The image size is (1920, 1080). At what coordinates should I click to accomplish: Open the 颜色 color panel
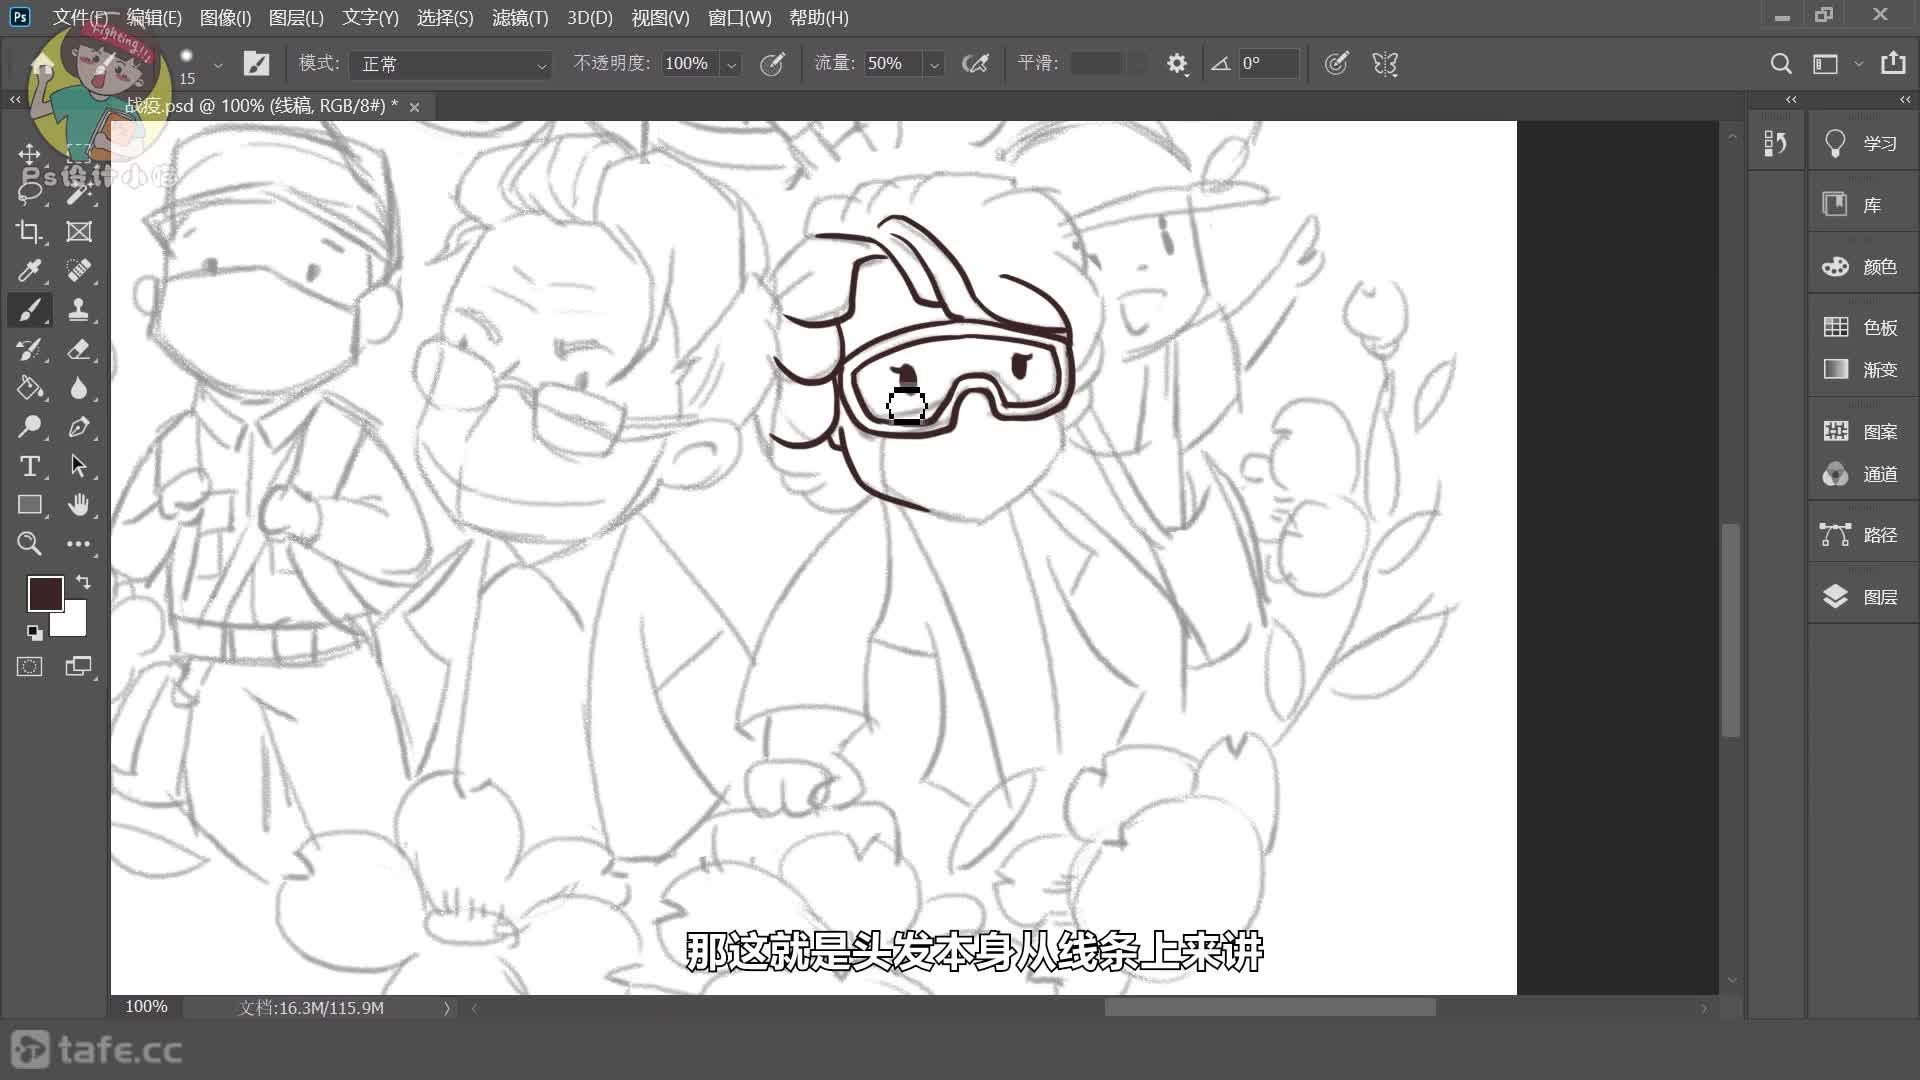[x=1862, y=267]
